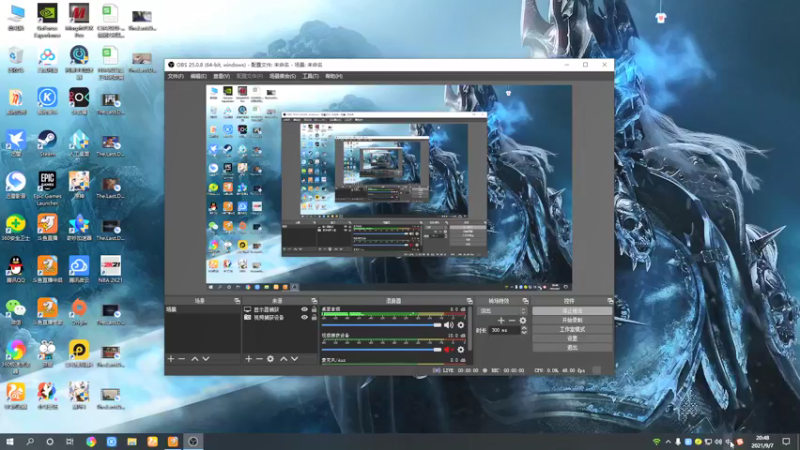Open the Windows Start menu
This screenshot has height=450, width=800.
[10, 441]
